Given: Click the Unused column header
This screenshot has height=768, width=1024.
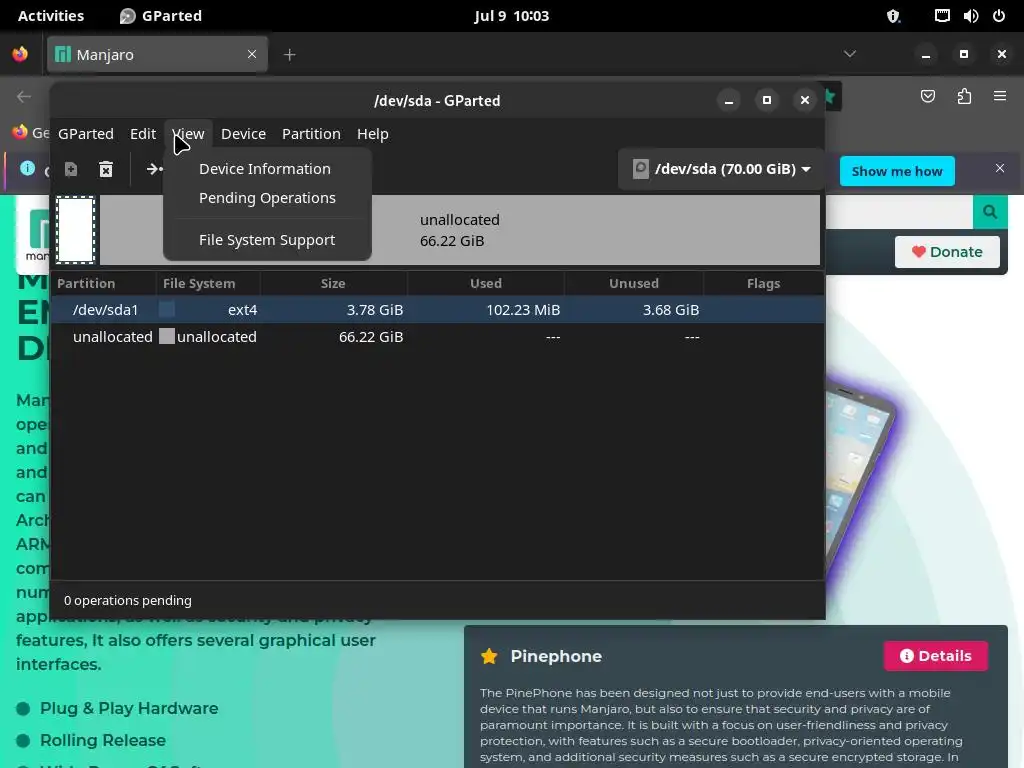Looking at the screenshot, I should pos(634,283).
